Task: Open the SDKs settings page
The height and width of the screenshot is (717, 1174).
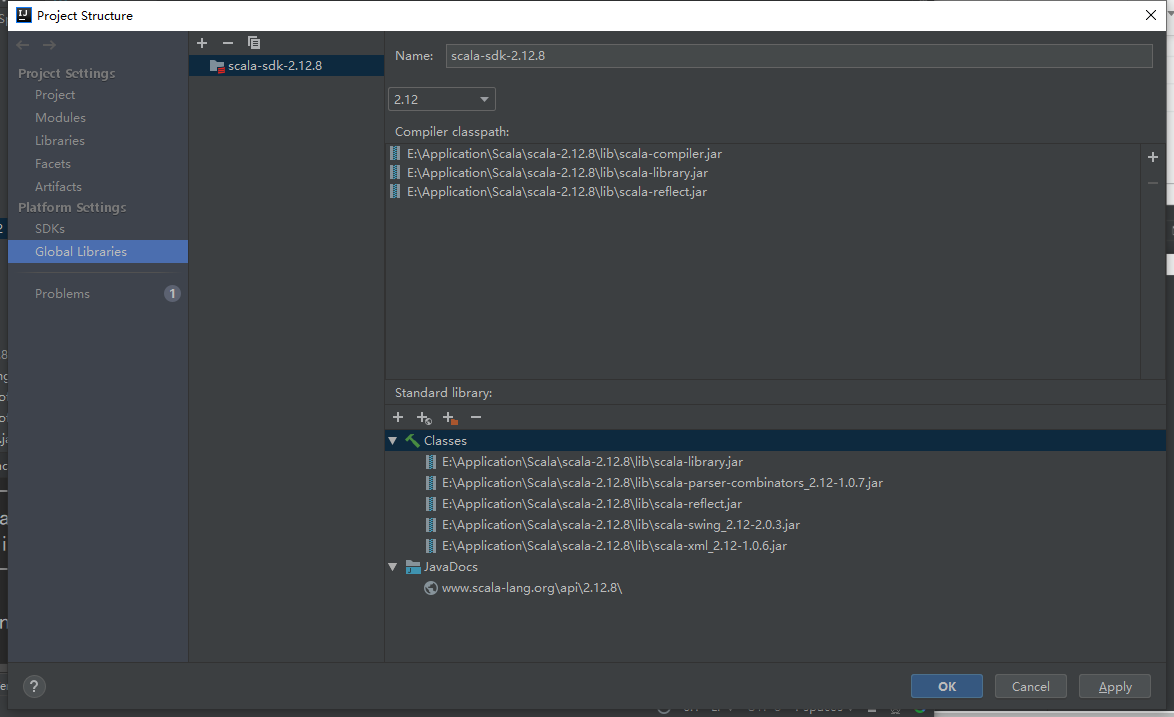Action: point(49,228)
